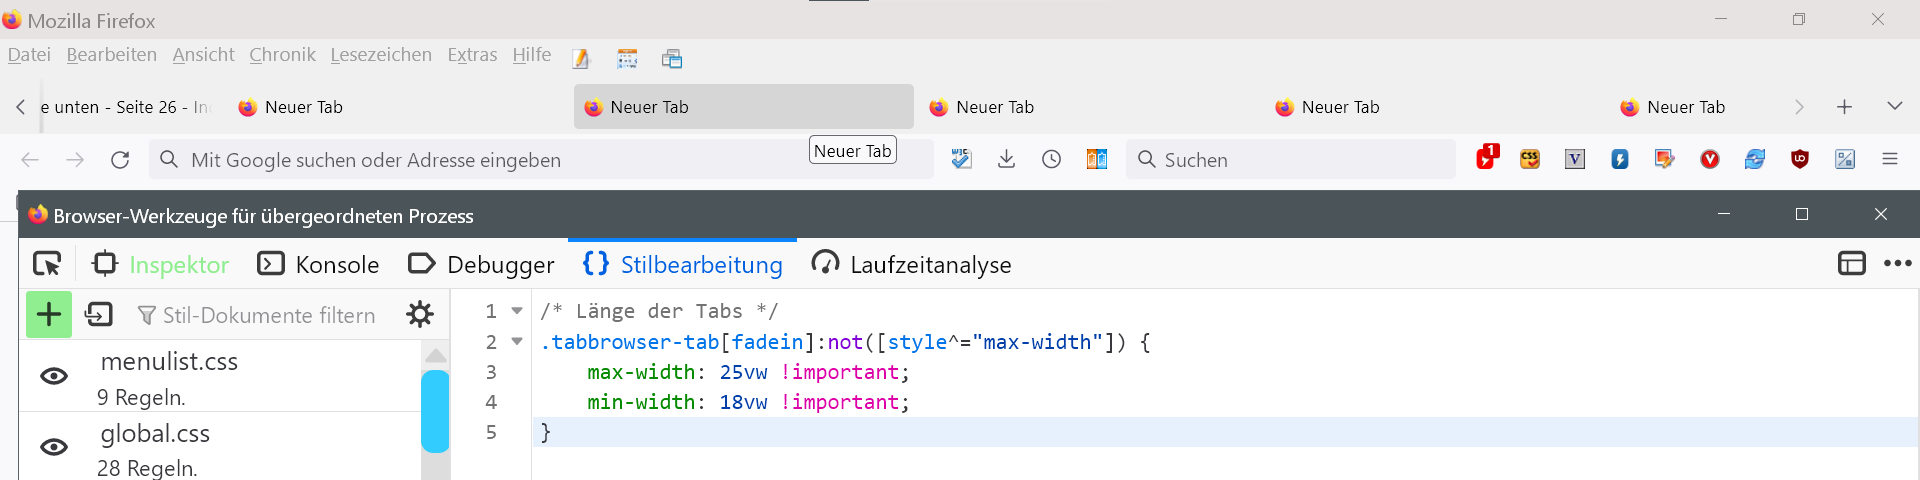This screenshot has height=480, width=1920.
Task: Switch to the Konsole tab
Action: (319, 264)
